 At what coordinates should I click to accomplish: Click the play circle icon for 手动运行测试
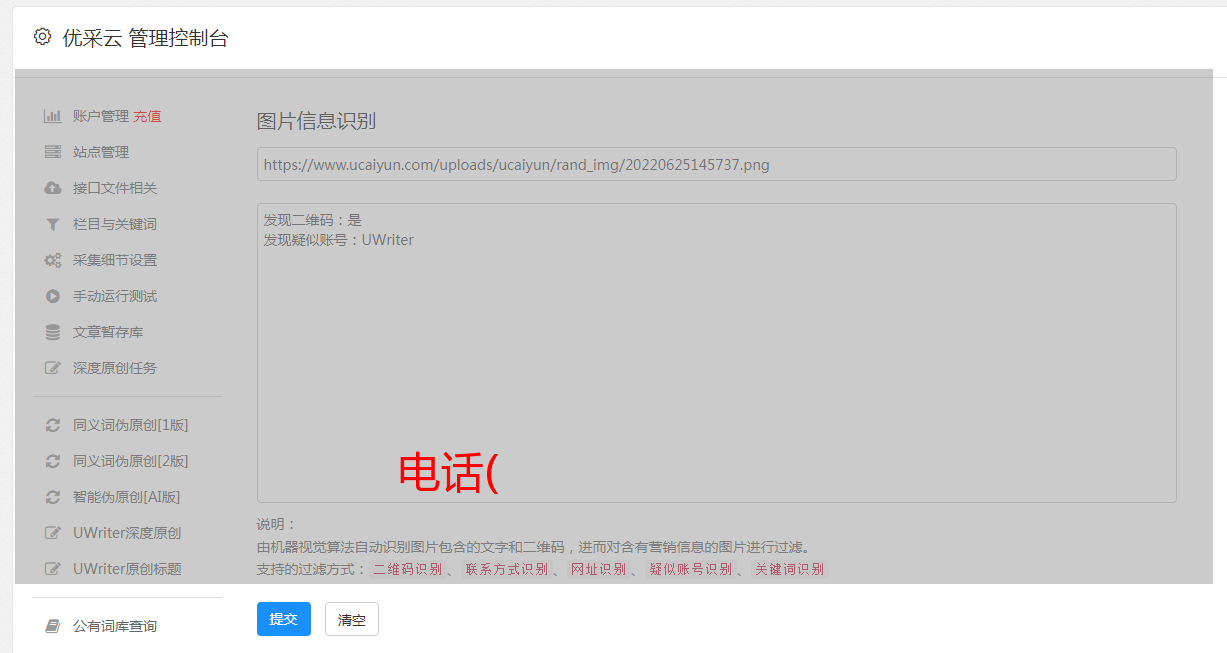pyautogui.click(x=53, y=296)
